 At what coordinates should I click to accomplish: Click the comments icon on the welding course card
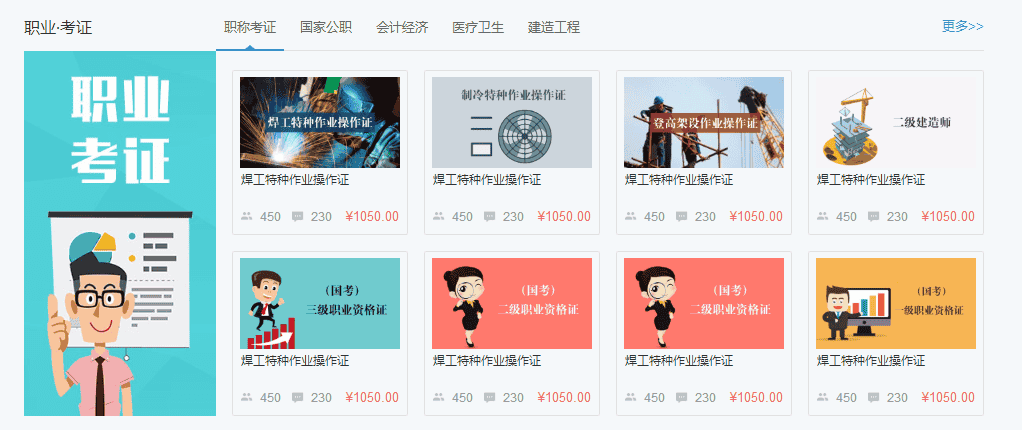[x=298, y=216]
